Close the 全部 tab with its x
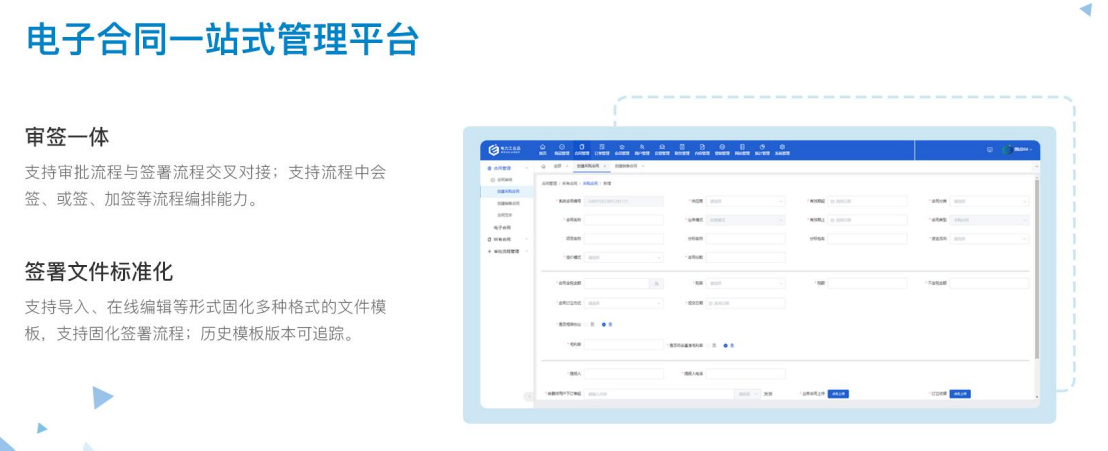The height and width of the screenshot is (451, 1108). click(x=567, y=166)
